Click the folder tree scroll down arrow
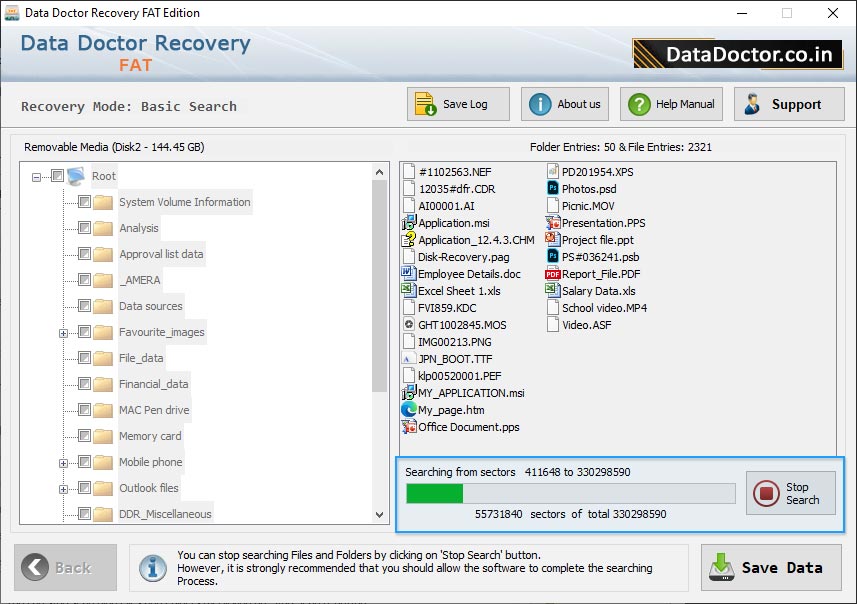The width and height of the screenshot is (857, 604). pyautogui.click(x=380, y=514)
